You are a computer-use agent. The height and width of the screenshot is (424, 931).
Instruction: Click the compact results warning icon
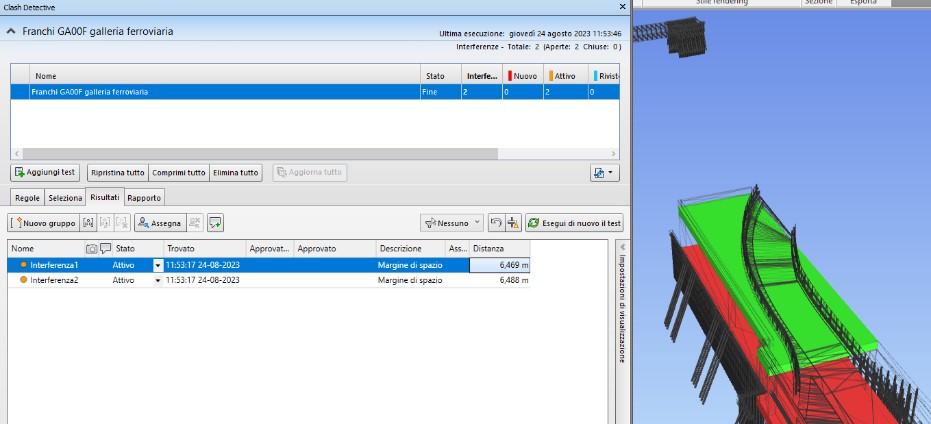[513, 223]
